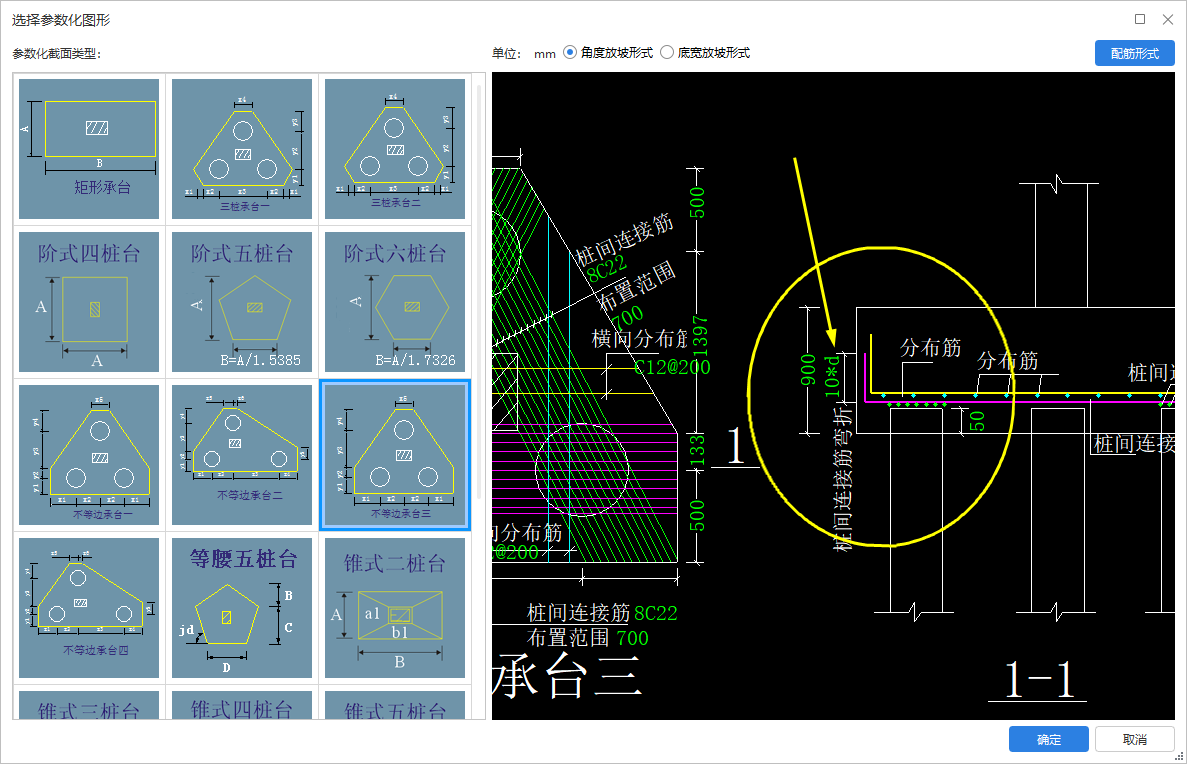This screenshot has height=764, width=1187.
Task: Click the thumbnail list vertical scrollbar
Action: (x=478, y=292)
